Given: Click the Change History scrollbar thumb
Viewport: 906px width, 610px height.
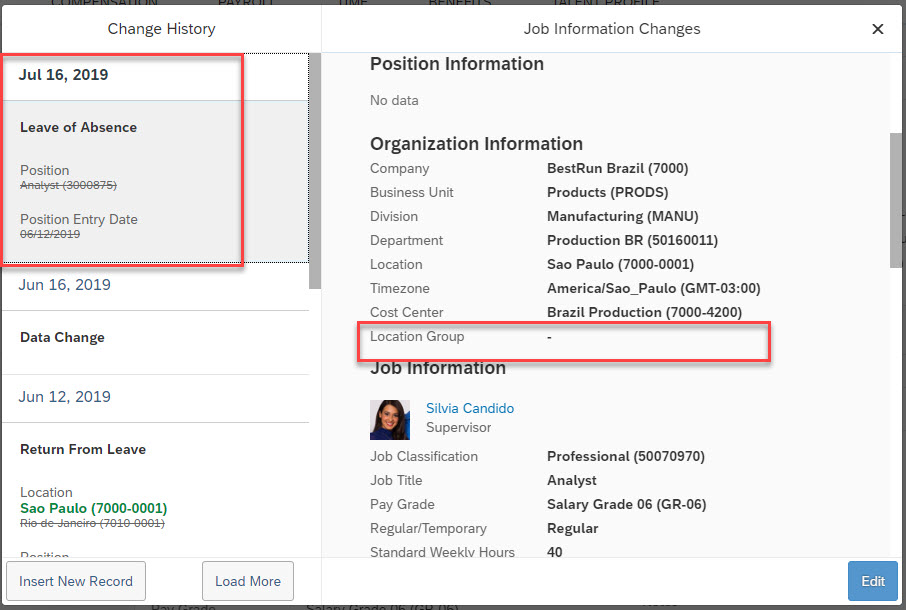Looking at the screenshot, I should pos(315,171).
